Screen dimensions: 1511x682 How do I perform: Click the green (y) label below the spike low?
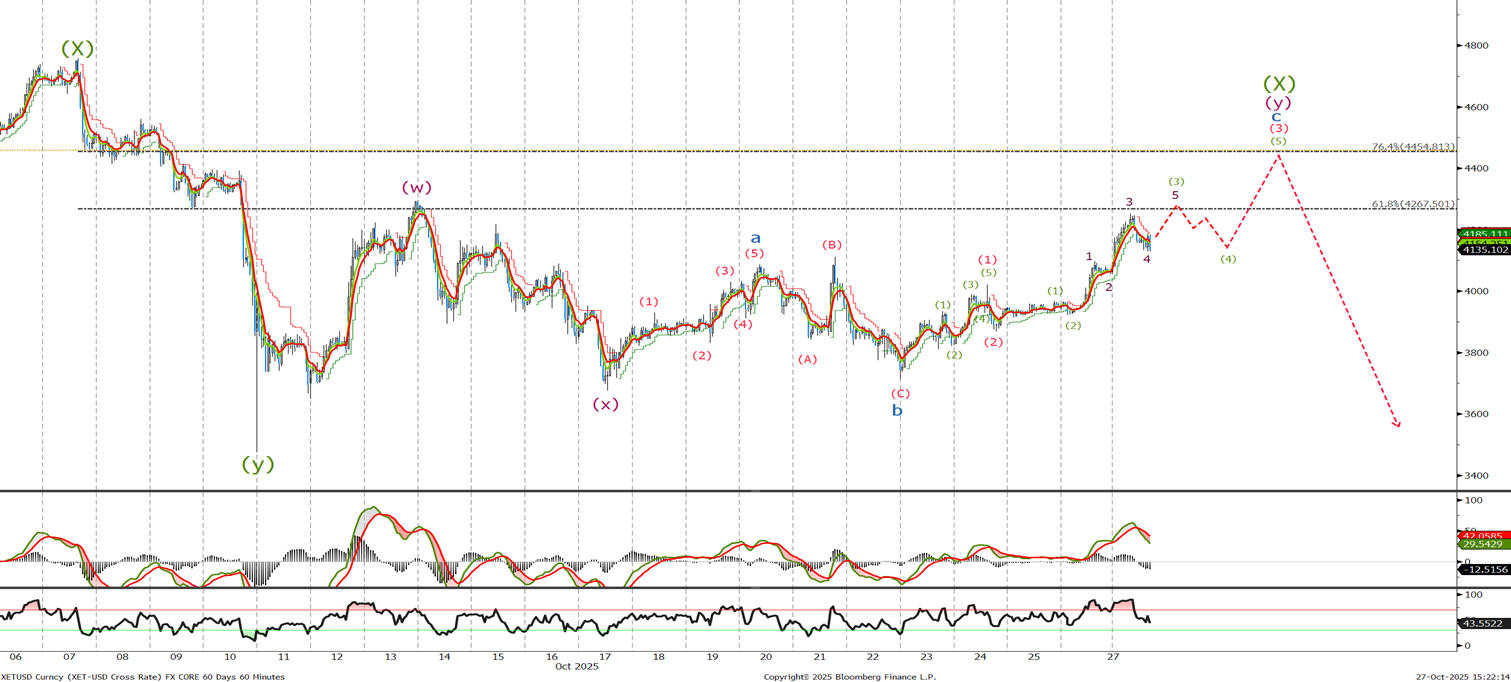coord(257,464)
